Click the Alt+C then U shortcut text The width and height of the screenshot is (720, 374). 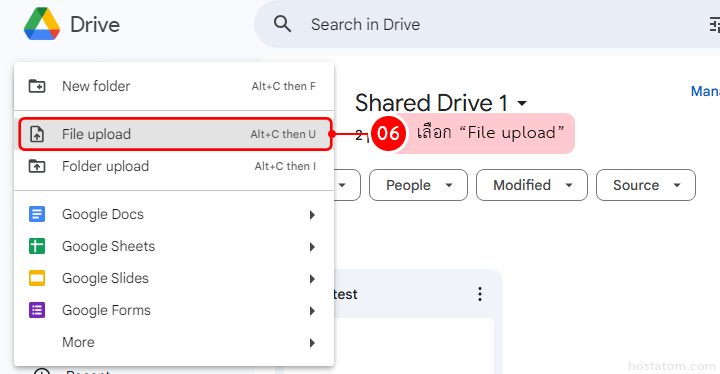[283, 134]
